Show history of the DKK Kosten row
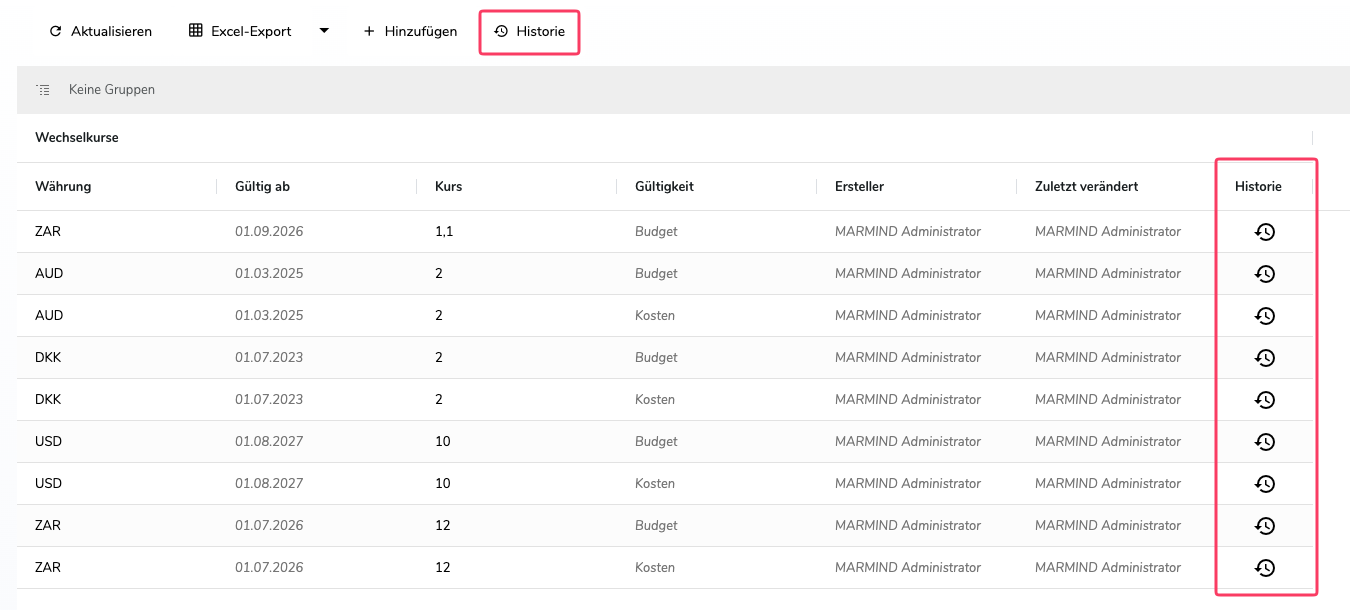1350x610 pixels. 1265,400
